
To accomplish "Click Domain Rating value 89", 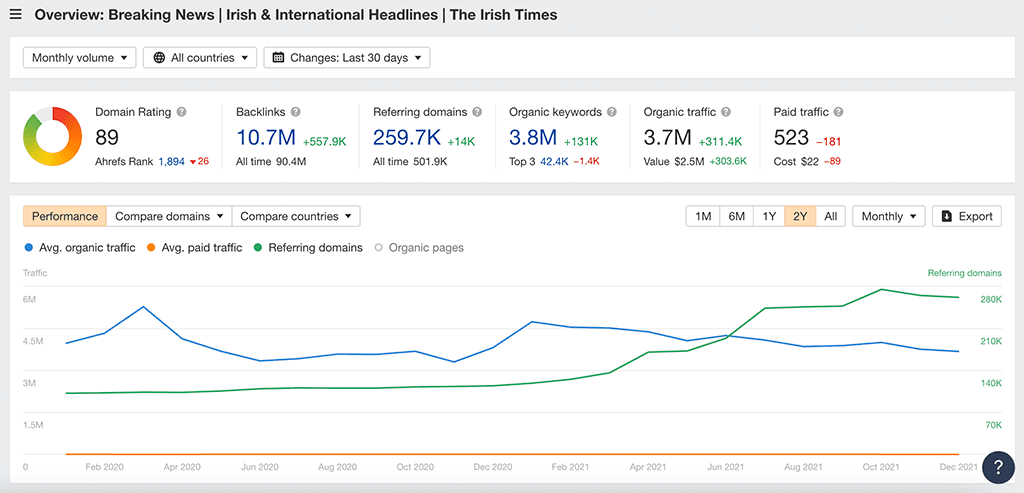I will point(107,138).
